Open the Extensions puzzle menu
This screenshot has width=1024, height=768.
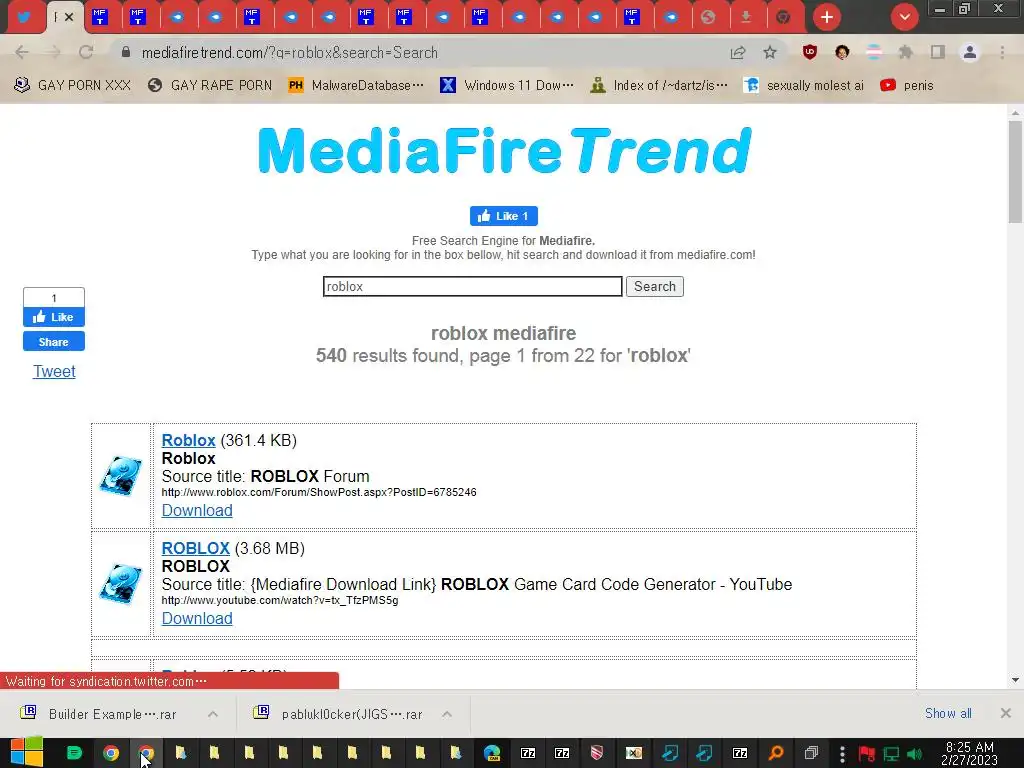[905, 52]
